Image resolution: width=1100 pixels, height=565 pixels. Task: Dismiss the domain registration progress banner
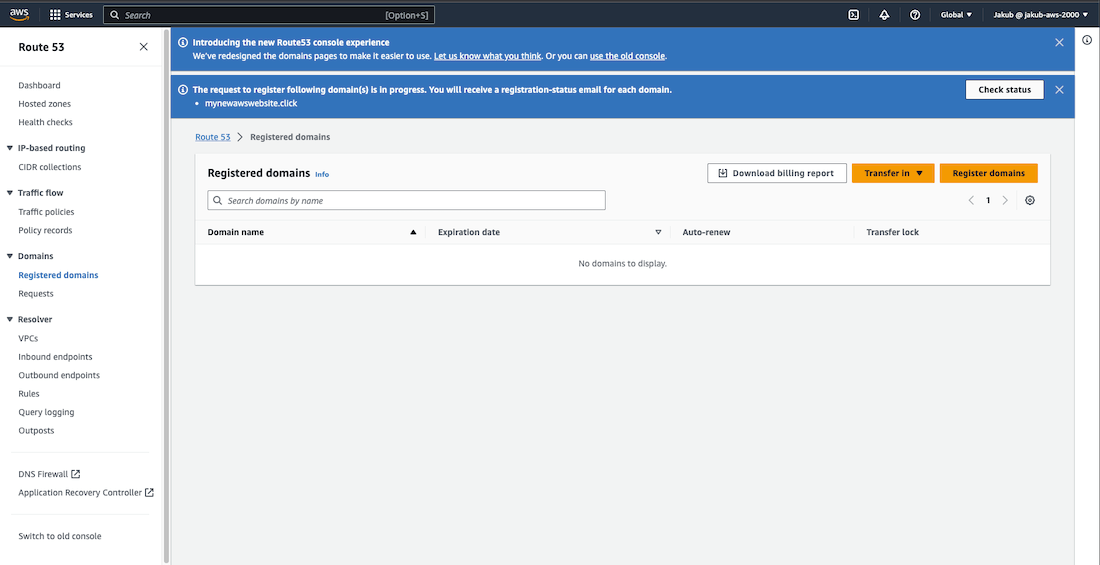click(x=1059, y=90)
